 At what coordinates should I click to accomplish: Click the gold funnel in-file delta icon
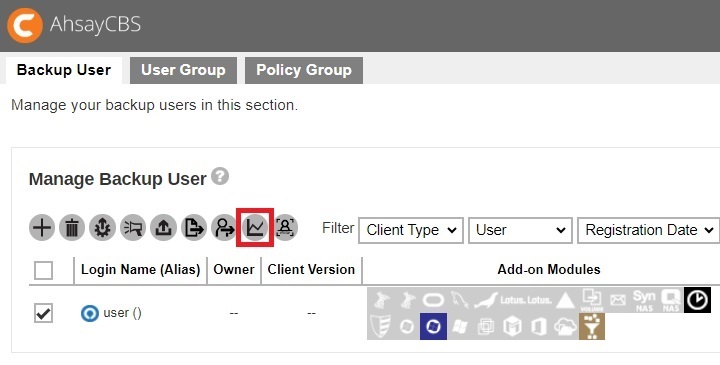coord(592,326)
